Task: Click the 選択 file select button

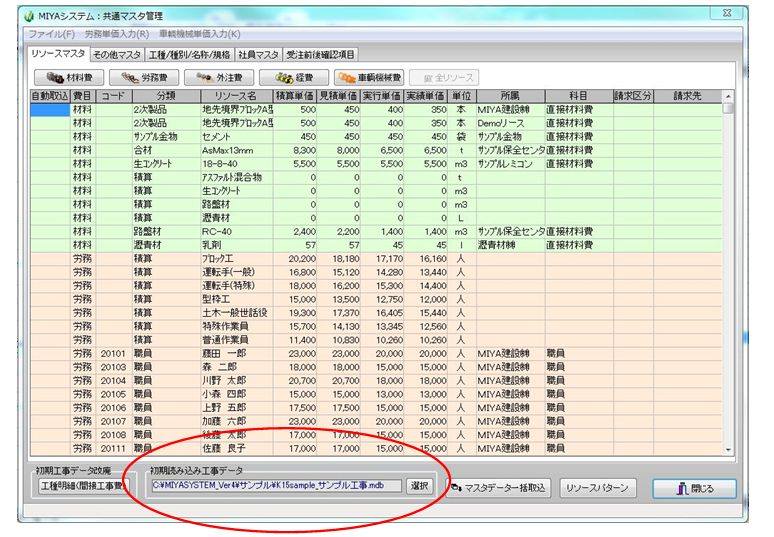Action: tap(420, 486)
